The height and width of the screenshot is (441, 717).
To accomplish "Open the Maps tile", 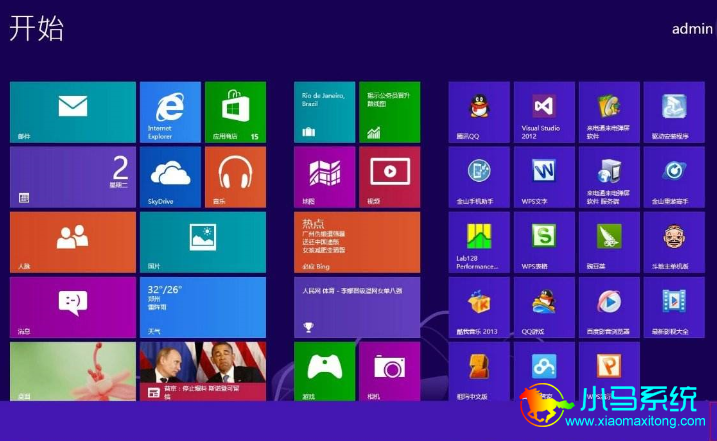I will click(x=324, y=177).
